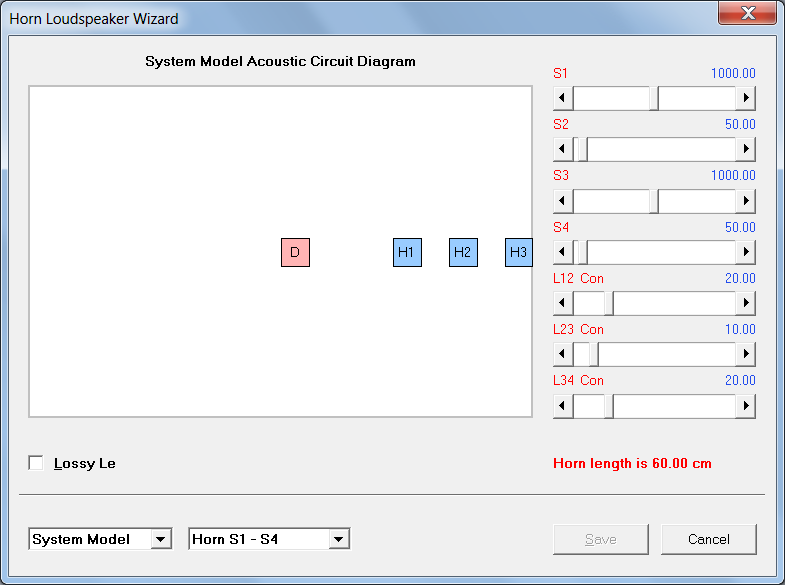The image size is (785, 585).
Task: Increase L23 Con with right arrow
Action: tap(745, 354)
